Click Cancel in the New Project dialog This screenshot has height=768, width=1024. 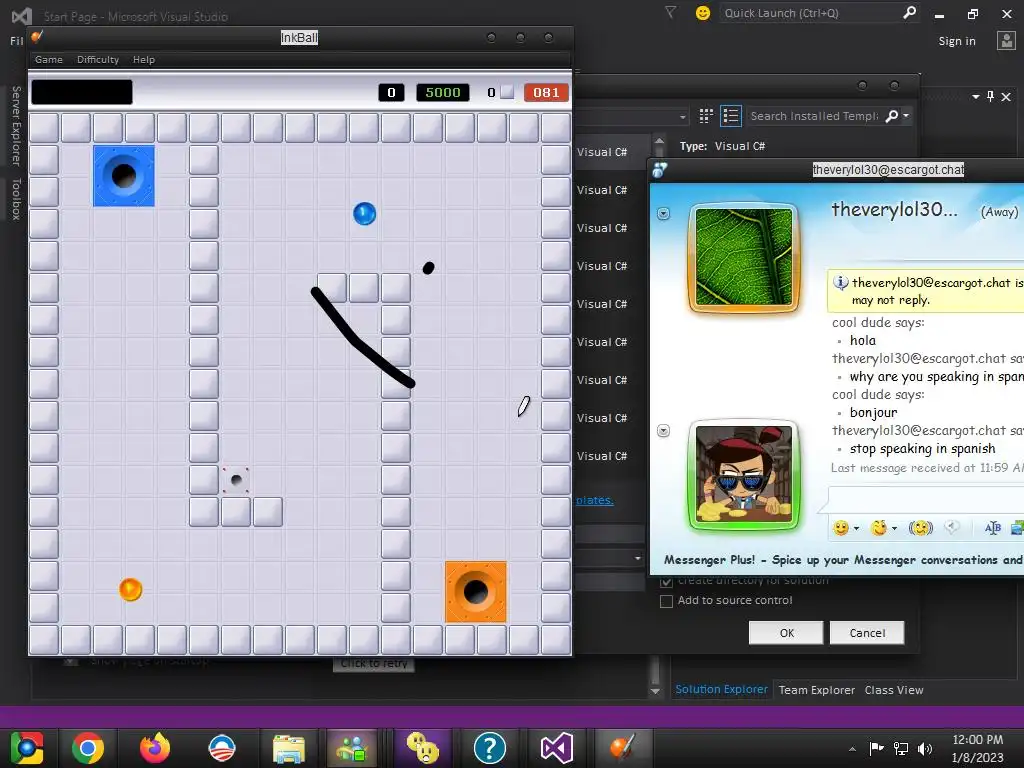(867, 633)
